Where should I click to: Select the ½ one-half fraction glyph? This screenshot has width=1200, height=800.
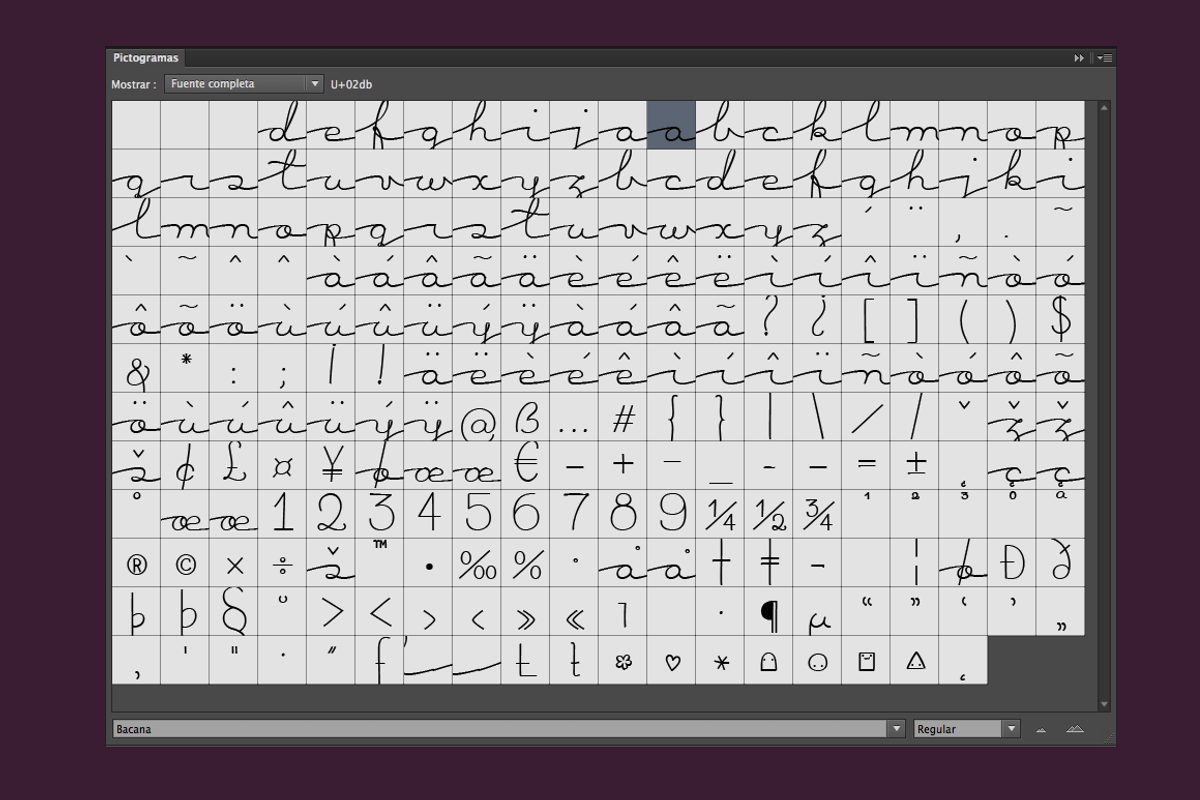click(769, 515)
